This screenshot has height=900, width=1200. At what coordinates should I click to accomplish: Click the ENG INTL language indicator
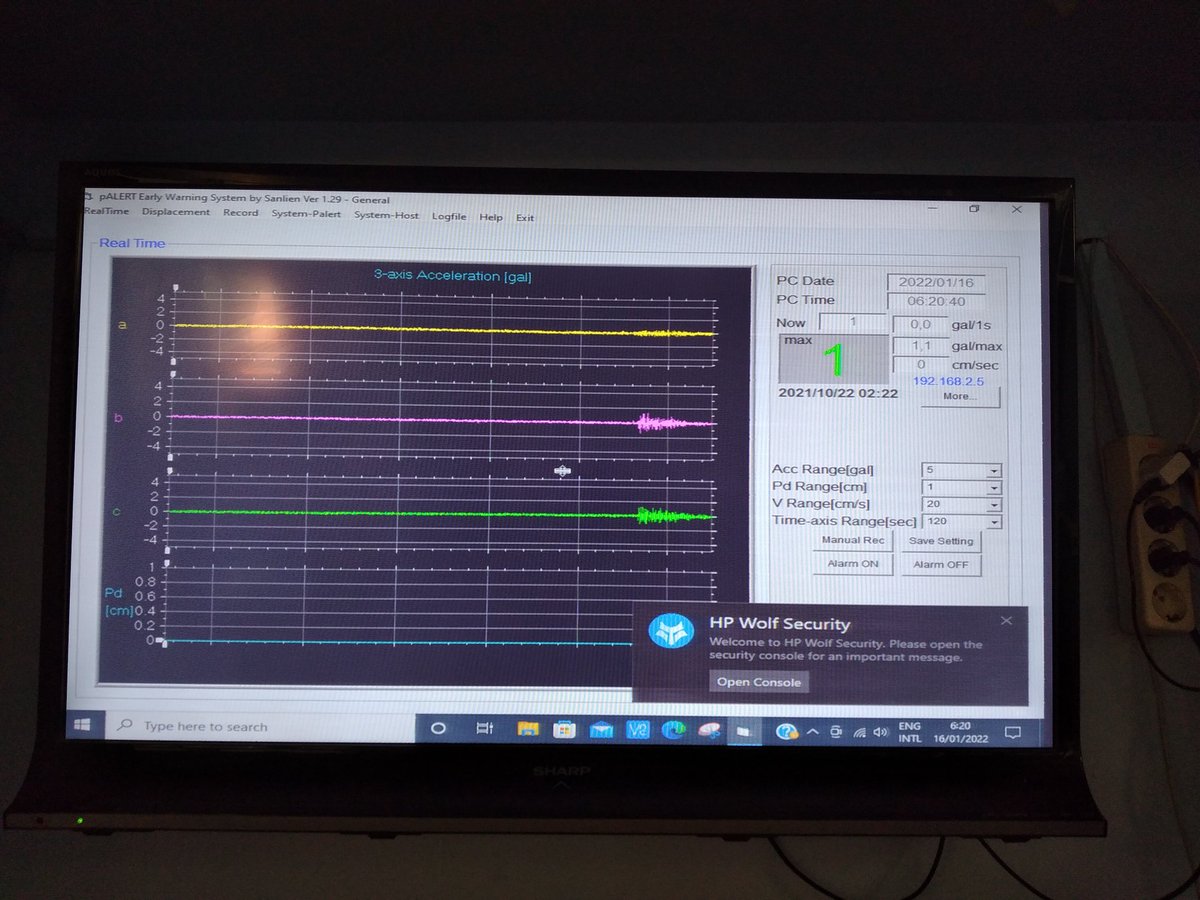pos(910,733)
